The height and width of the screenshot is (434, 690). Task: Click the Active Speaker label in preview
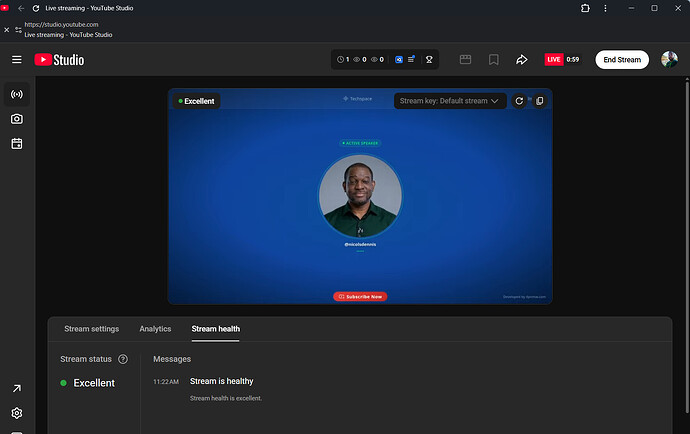click(360, 143)
